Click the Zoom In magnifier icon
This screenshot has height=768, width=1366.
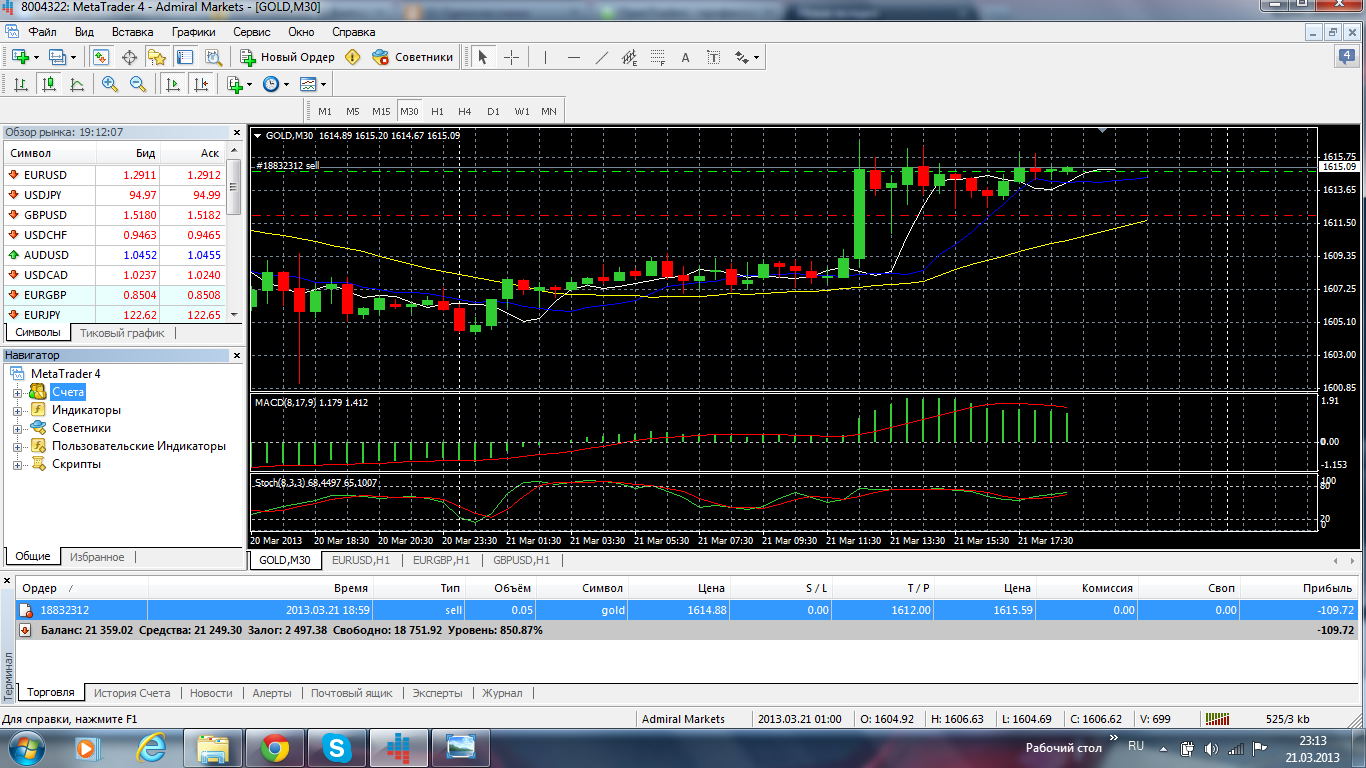110,85
